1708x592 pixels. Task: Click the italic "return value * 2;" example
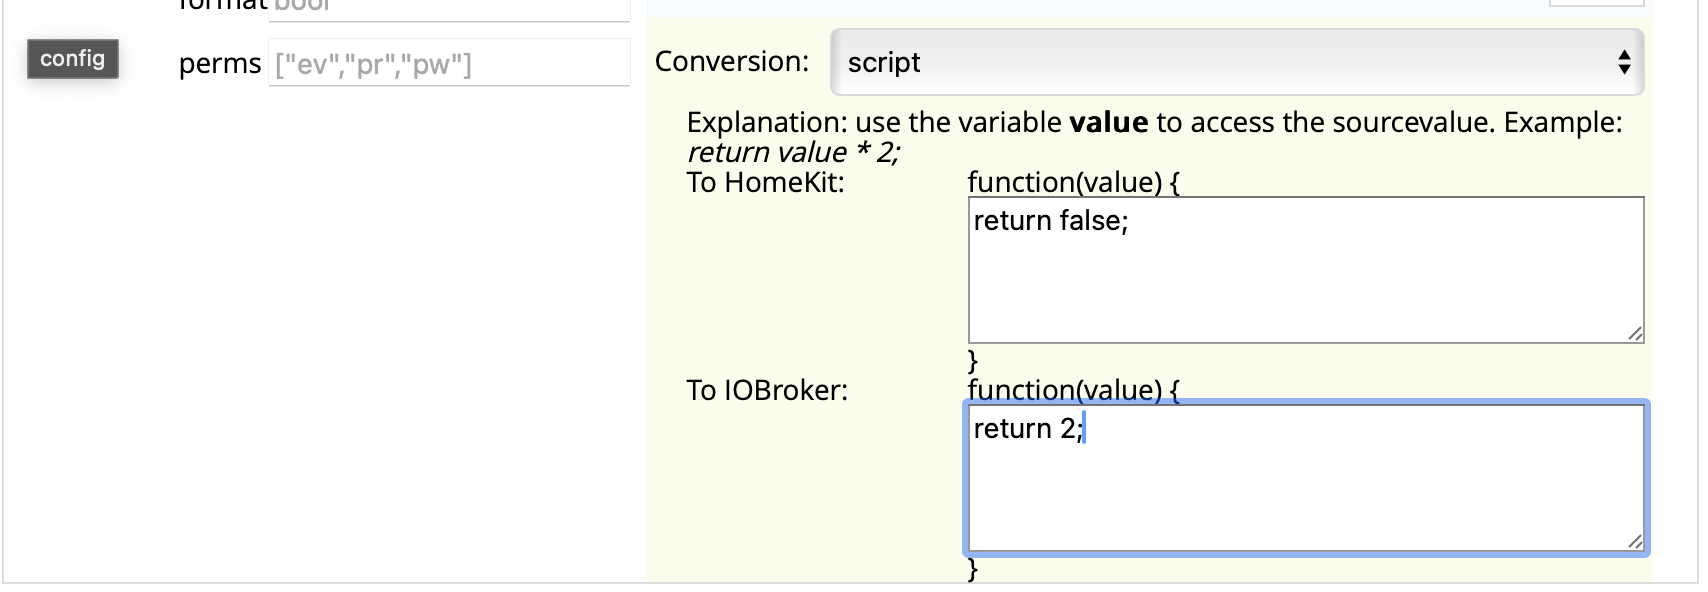(x=793, y=153)
